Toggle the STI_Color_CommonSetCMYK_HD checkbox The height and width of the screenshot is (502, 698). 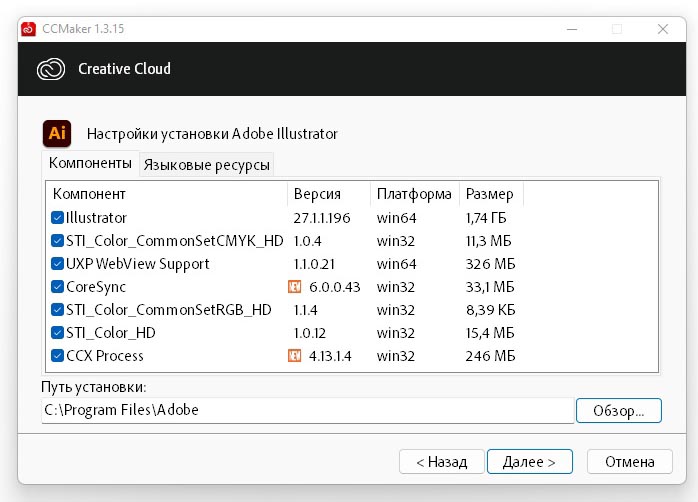point(57,241)
